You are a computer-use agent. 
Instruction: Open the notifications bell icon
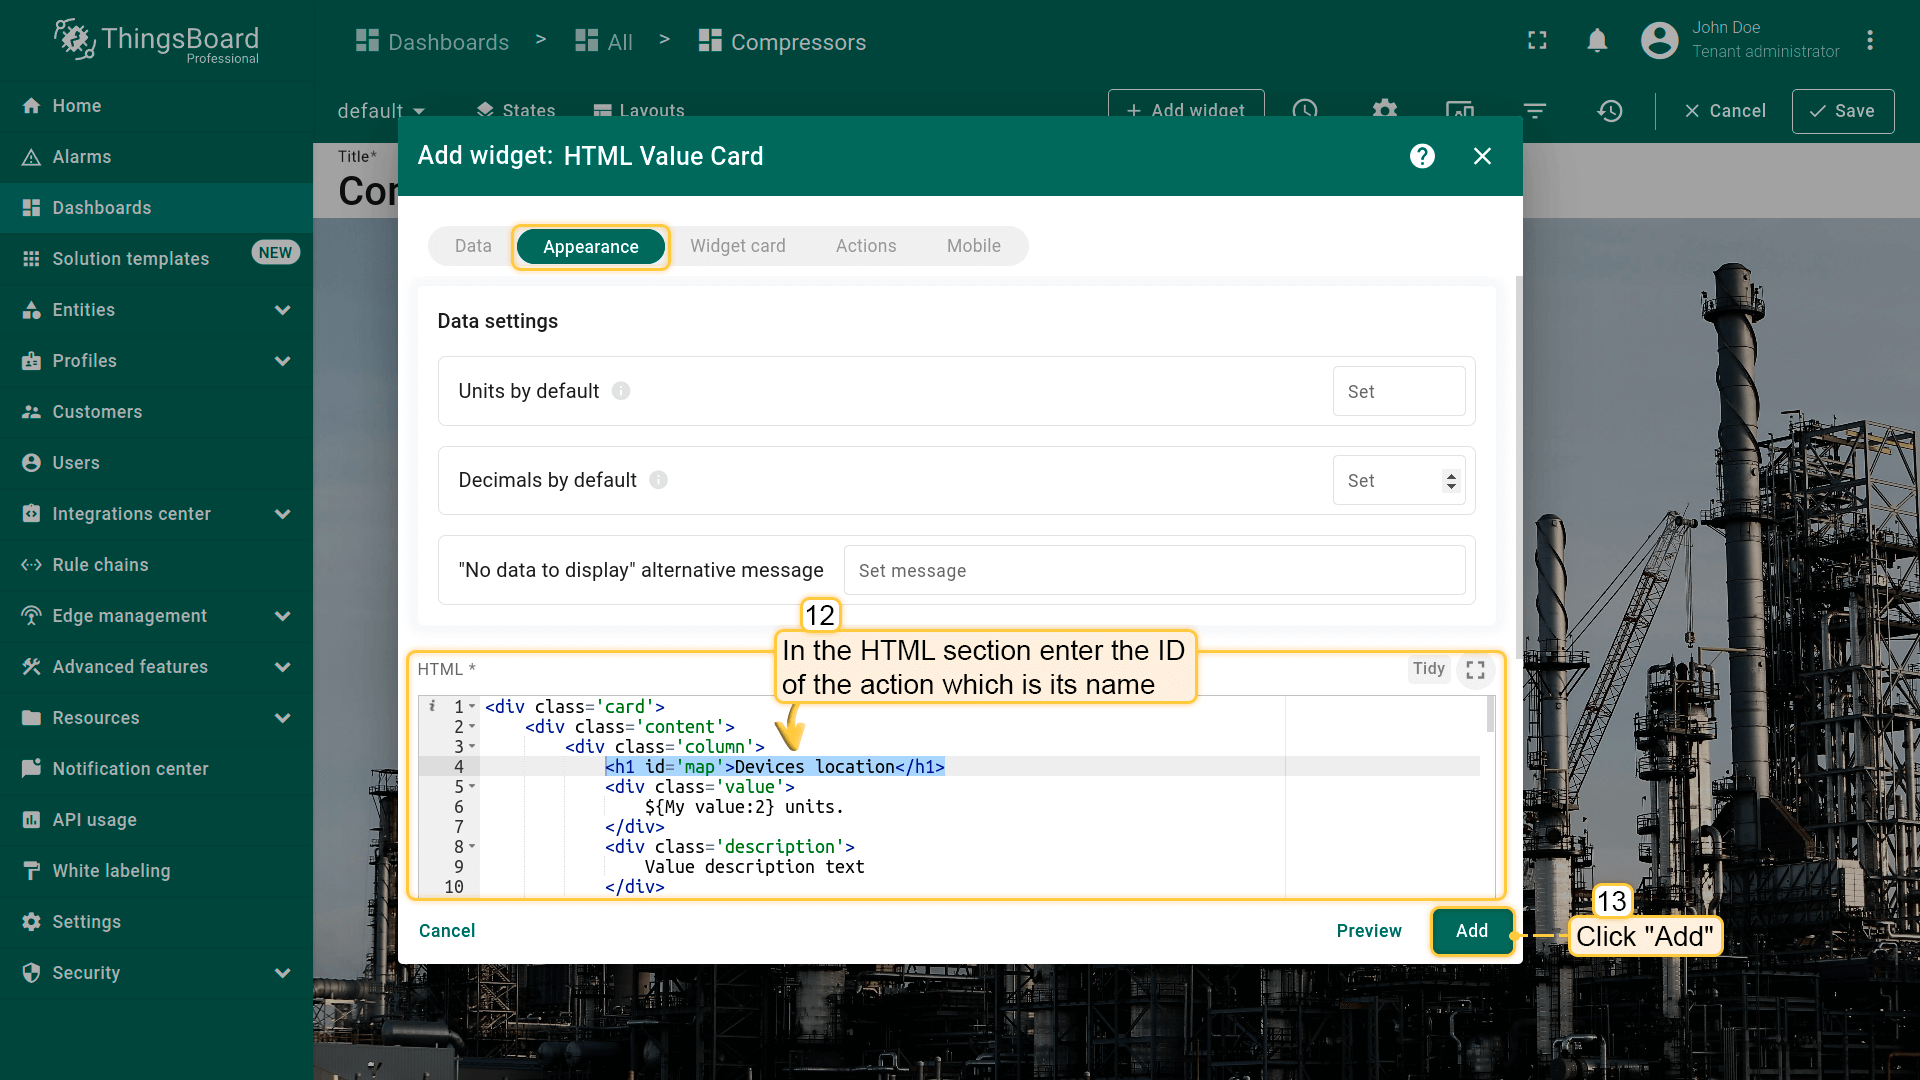click(x=1597, y=41)
